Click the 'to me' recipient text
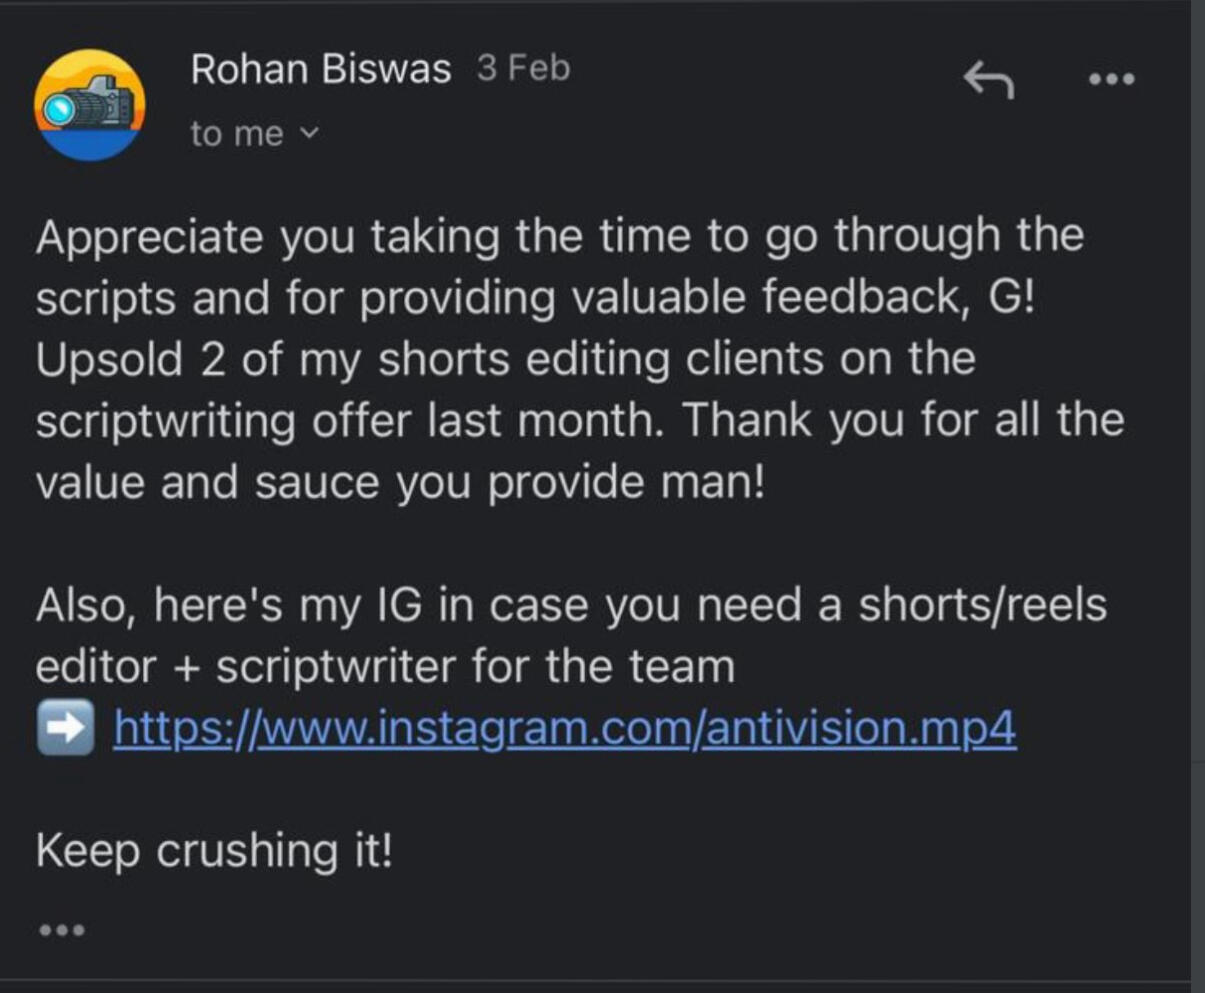 237,134
